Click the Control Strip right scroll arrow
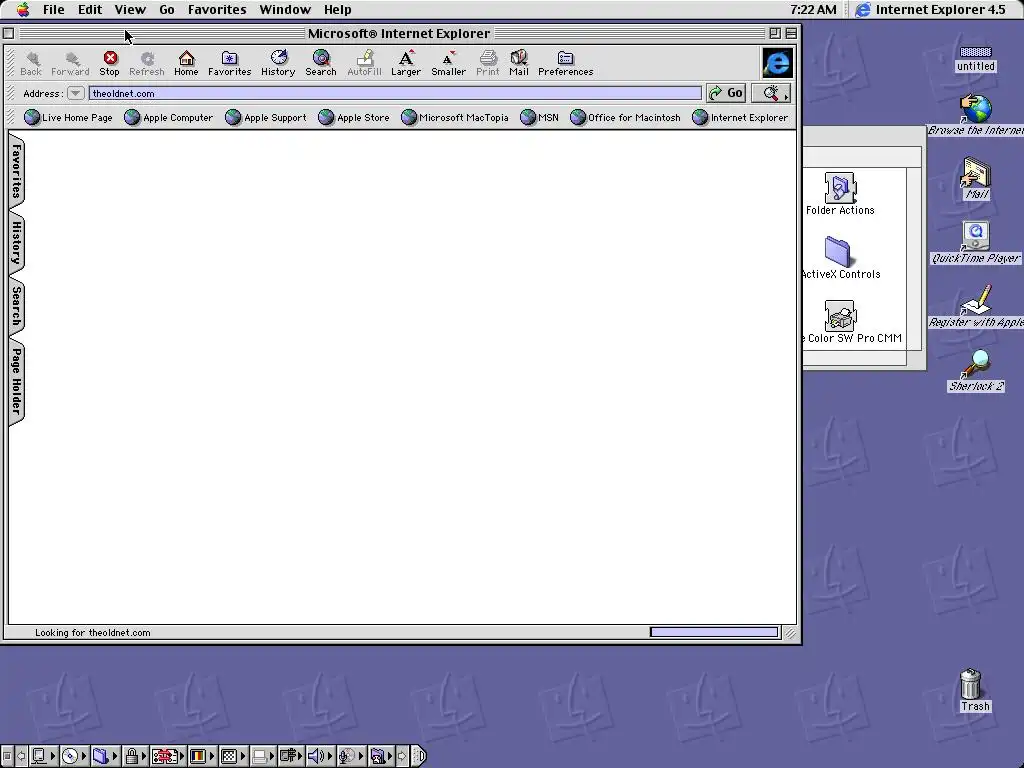 tap(402, 756)
